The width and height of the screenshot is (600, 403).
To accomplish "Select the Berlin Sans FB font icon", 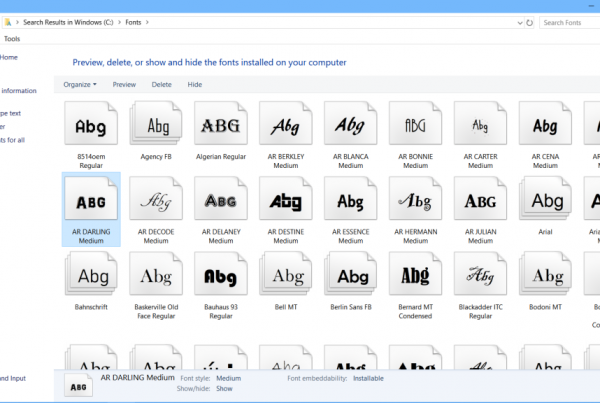I will coord(351,273).
